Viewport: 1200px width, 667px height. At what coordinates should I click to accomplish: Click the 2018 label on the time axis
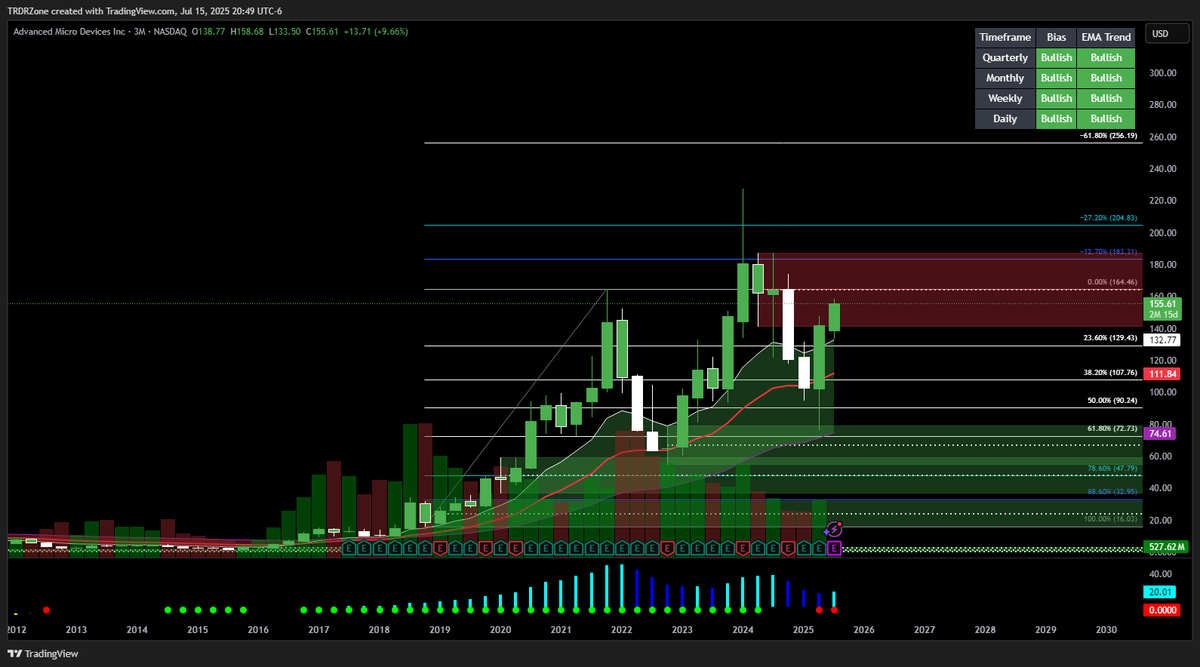379,630
